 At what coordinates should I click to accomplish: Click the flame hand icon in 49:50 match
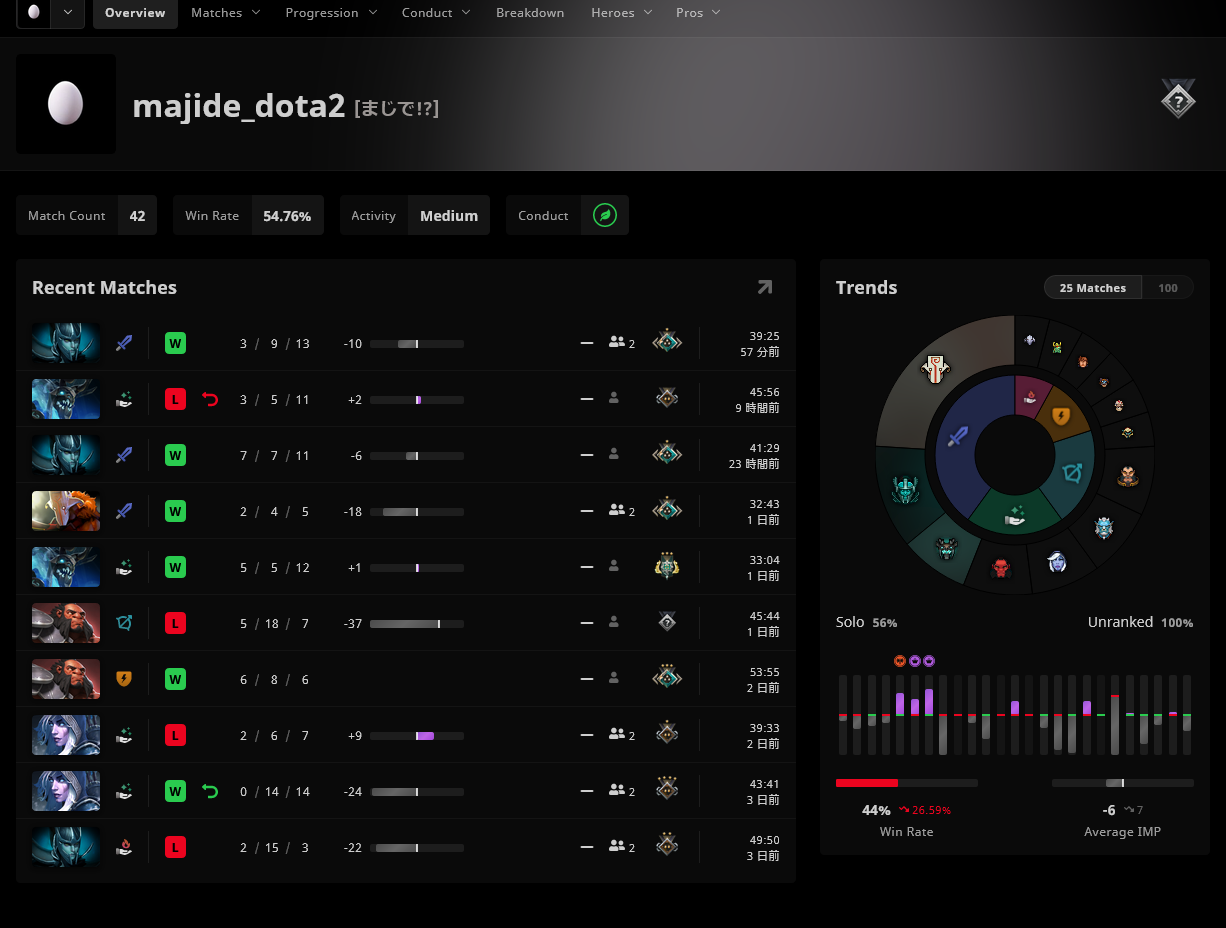(x=124, y=847)
